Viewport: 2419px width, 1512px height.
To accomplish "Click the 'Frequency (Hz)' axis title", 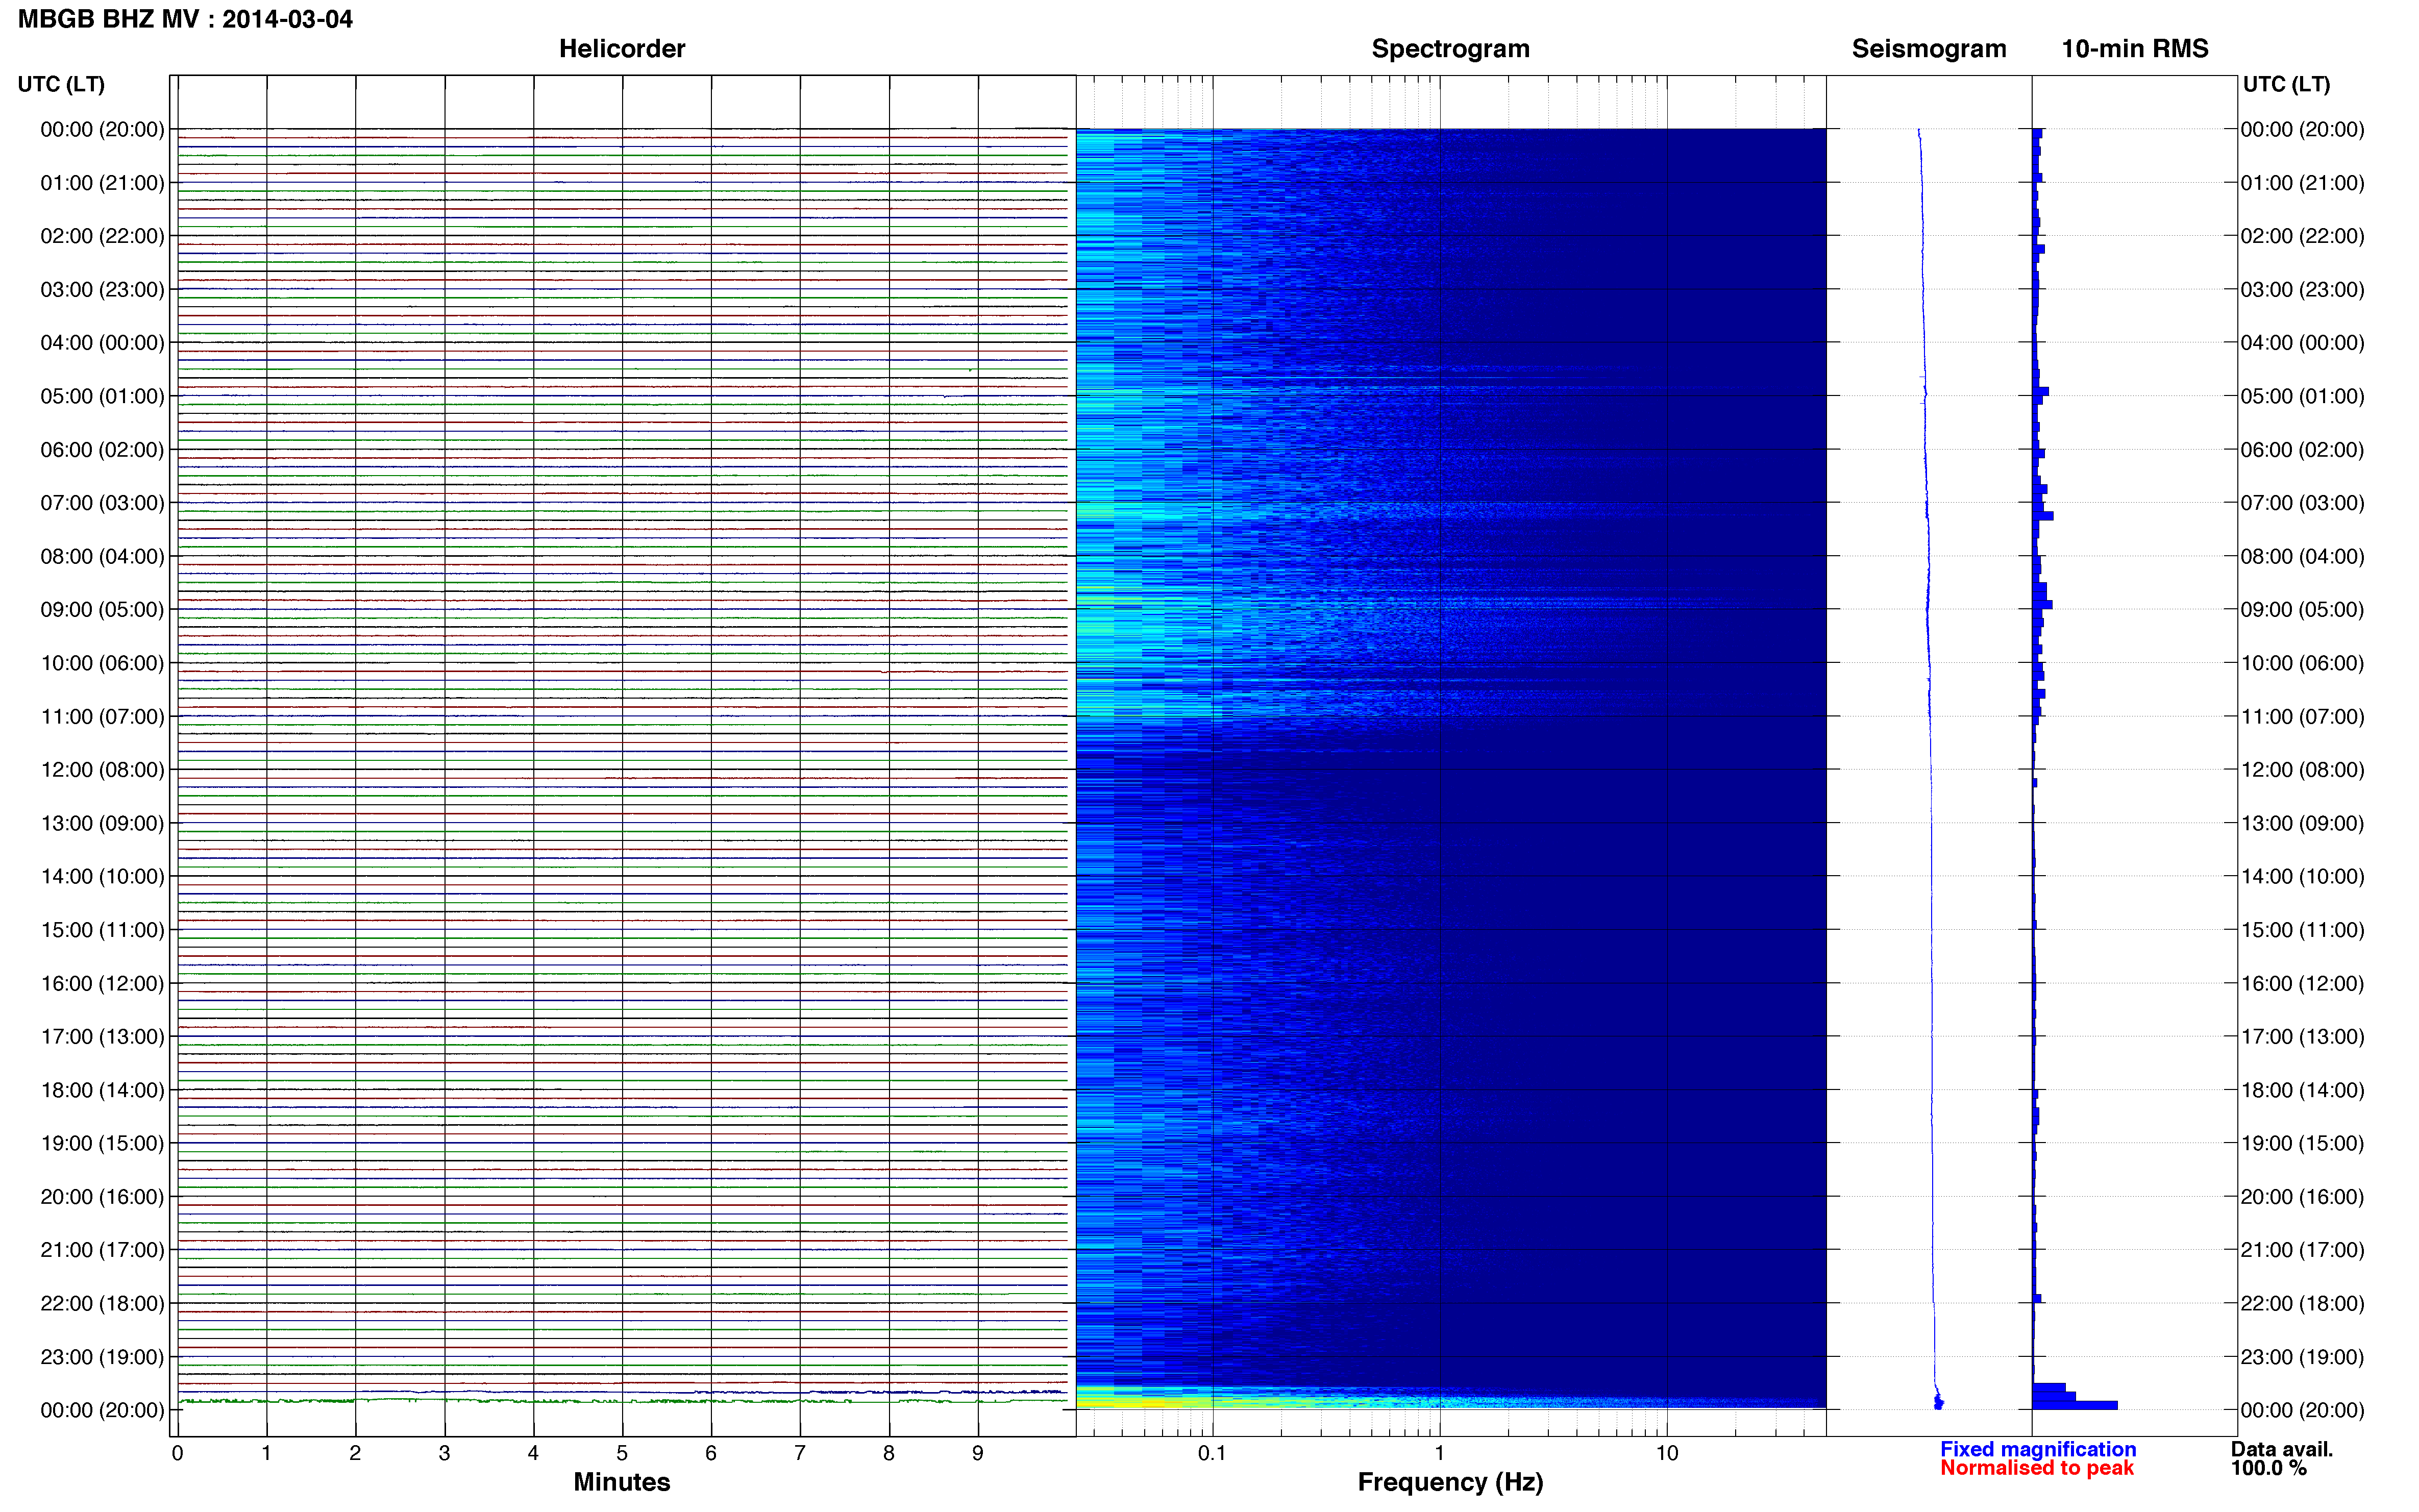I will (1450, 1482).
